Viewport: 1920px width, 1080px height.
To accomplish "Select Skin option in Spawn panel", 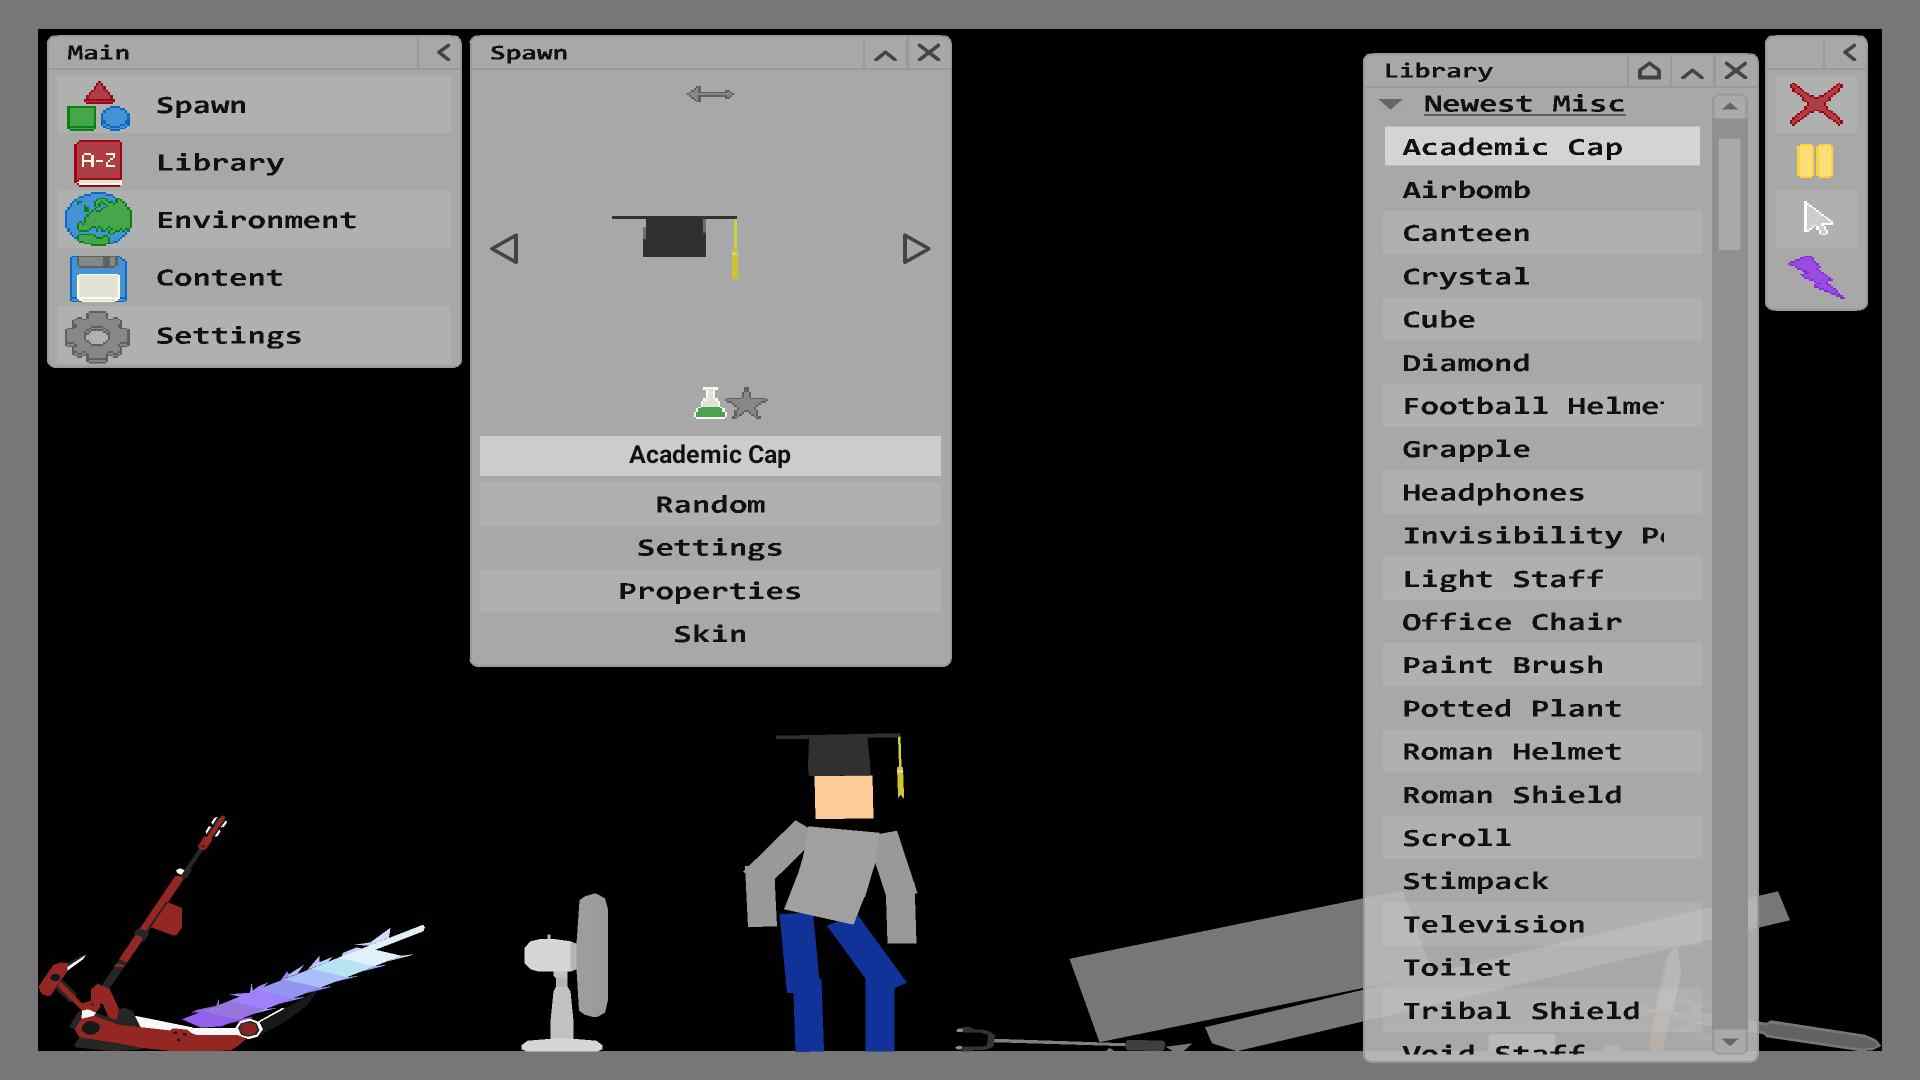I will (x=711, y=633).
